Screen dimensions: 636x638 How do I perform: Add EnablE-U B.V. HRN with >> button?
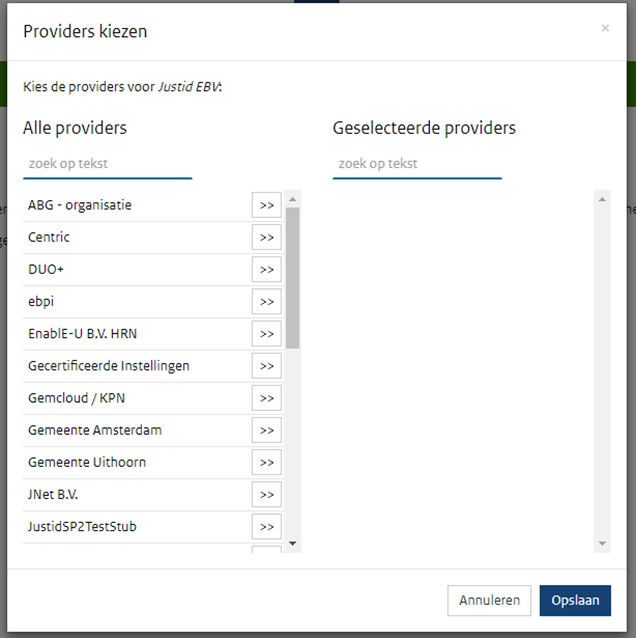tap(267, 334)
